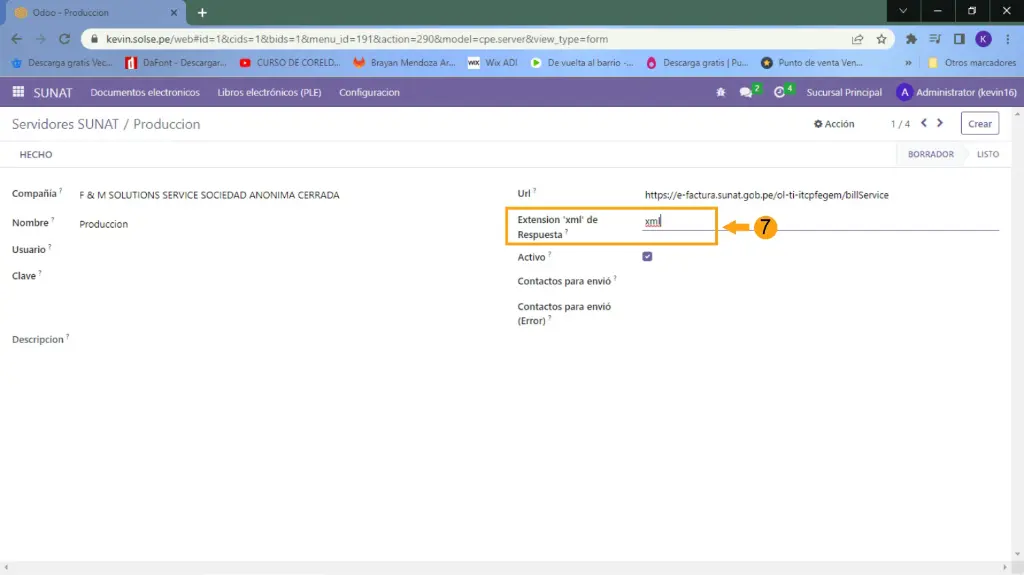This screenshot has height=575, width=1024.
Task: View the site lock information icon
Action: pyautogui.click(x=95, y=39)
